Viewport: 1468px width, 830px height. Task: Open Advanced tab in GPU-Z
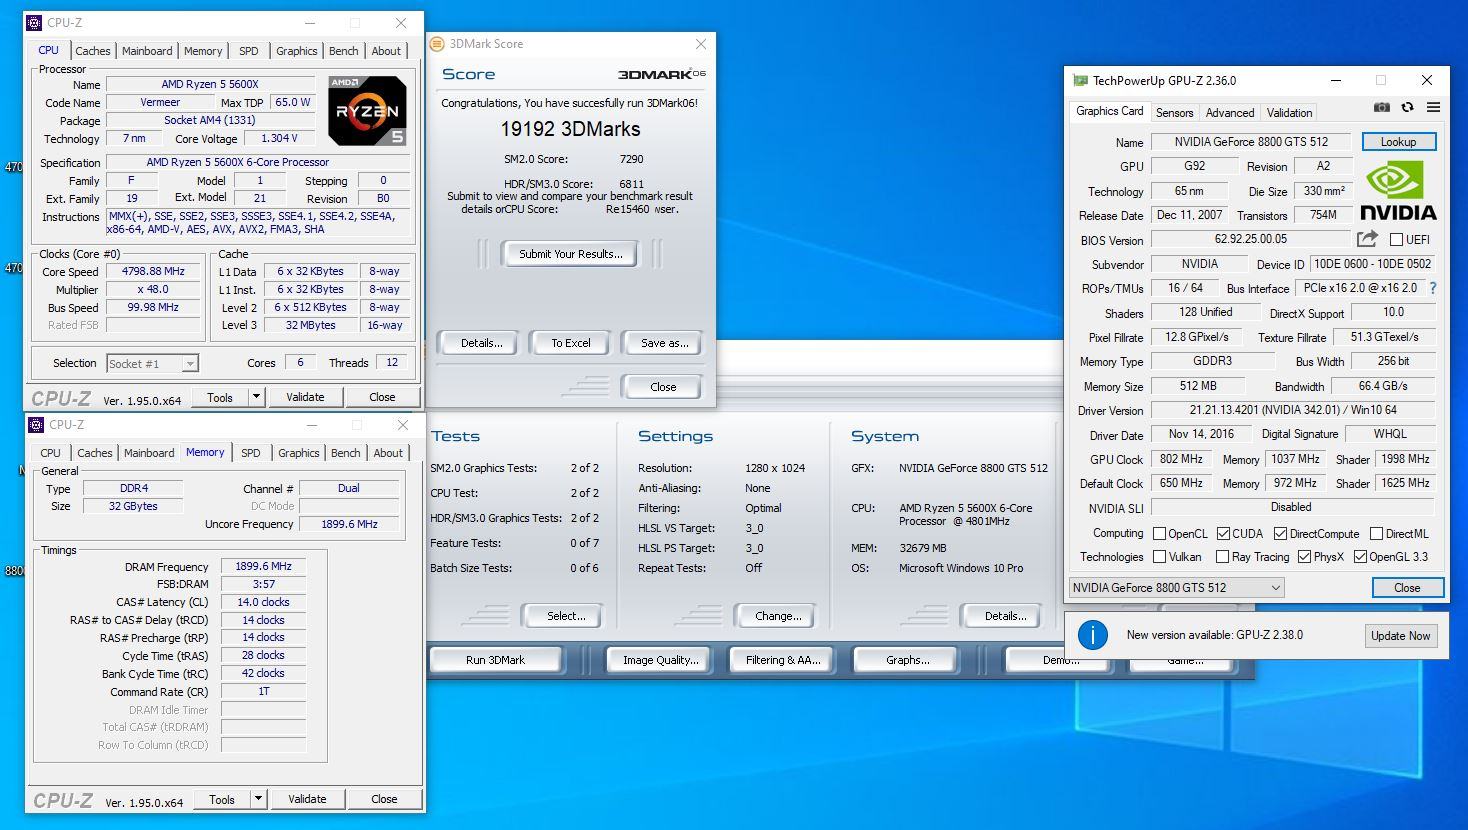tap(1229, 113)
